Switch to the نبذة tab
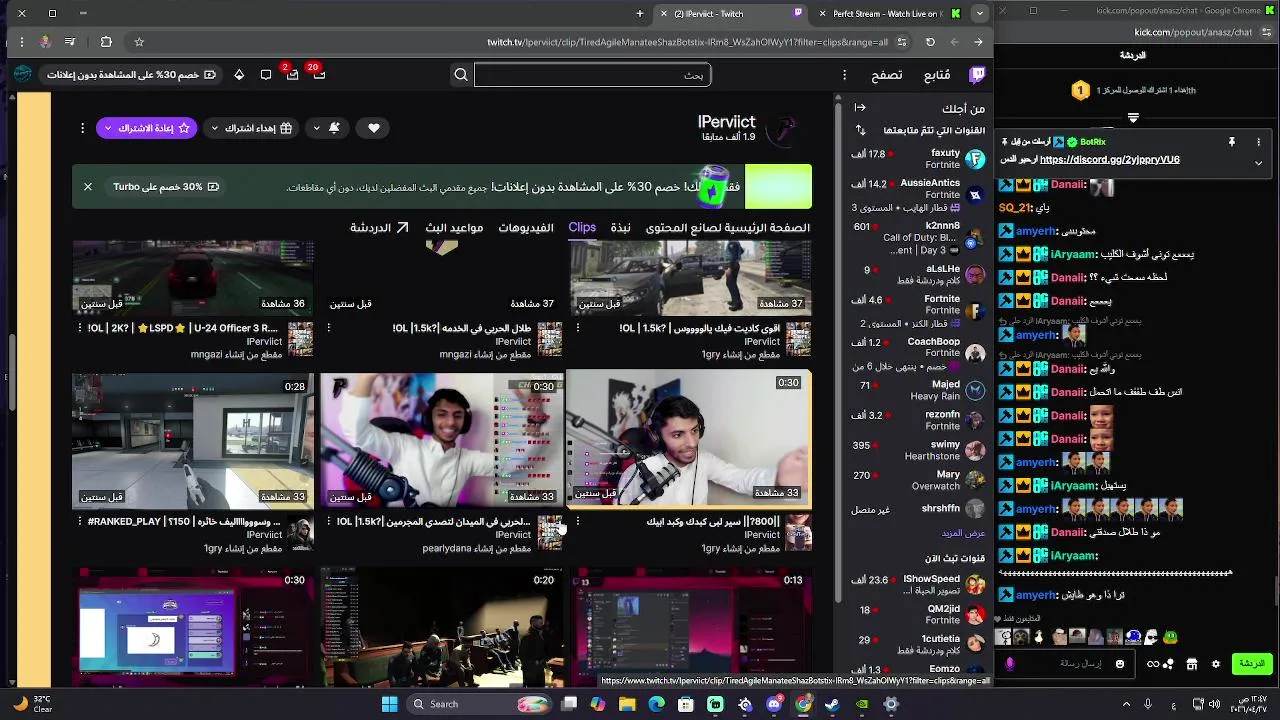The image size is (1280, 720). point(621,228)
